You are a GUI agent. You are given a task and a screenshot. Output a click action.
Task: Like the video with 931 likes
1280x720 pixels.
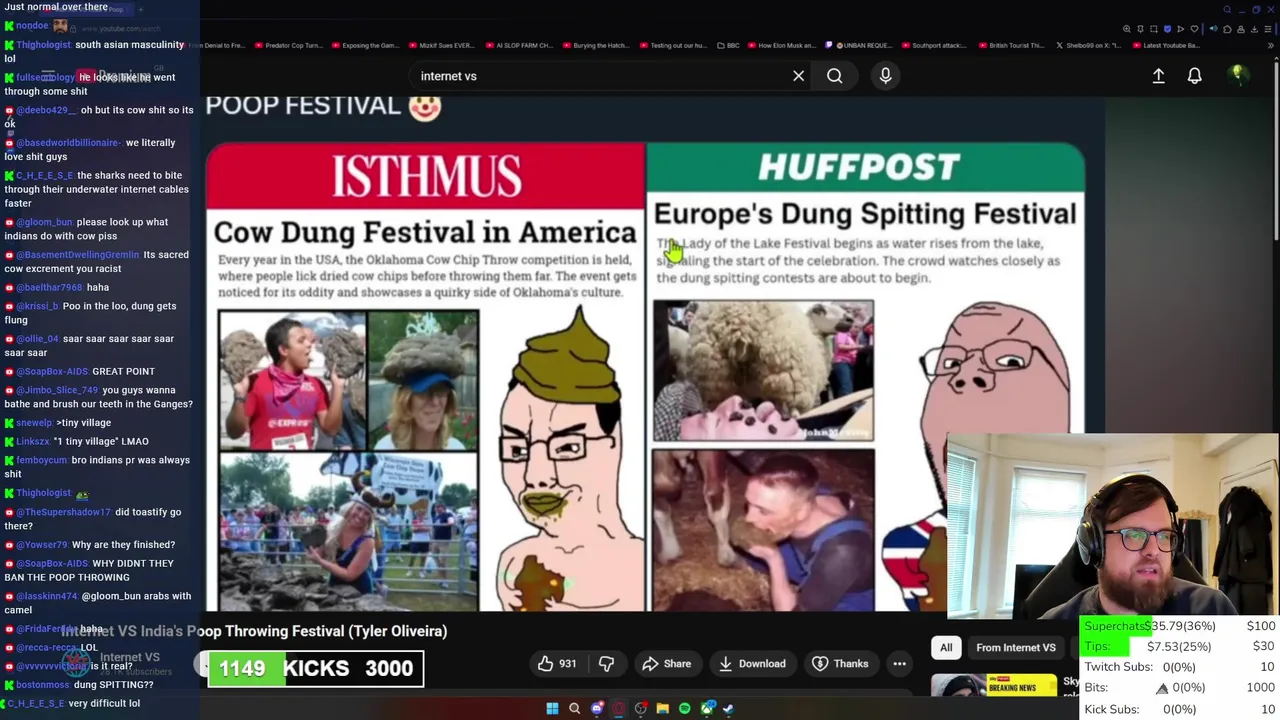click(x=557, y=664)
